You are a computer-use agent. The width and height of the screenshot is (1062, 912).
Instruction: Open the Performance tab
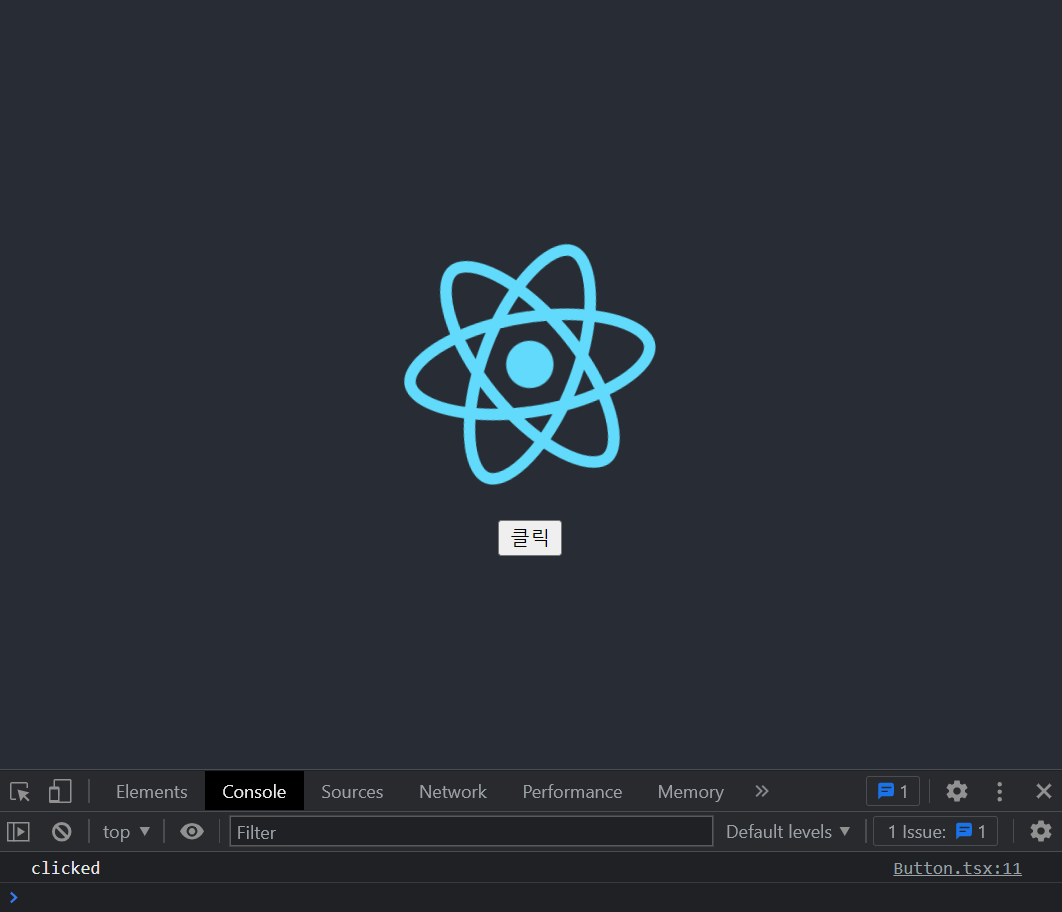(572, 791)
